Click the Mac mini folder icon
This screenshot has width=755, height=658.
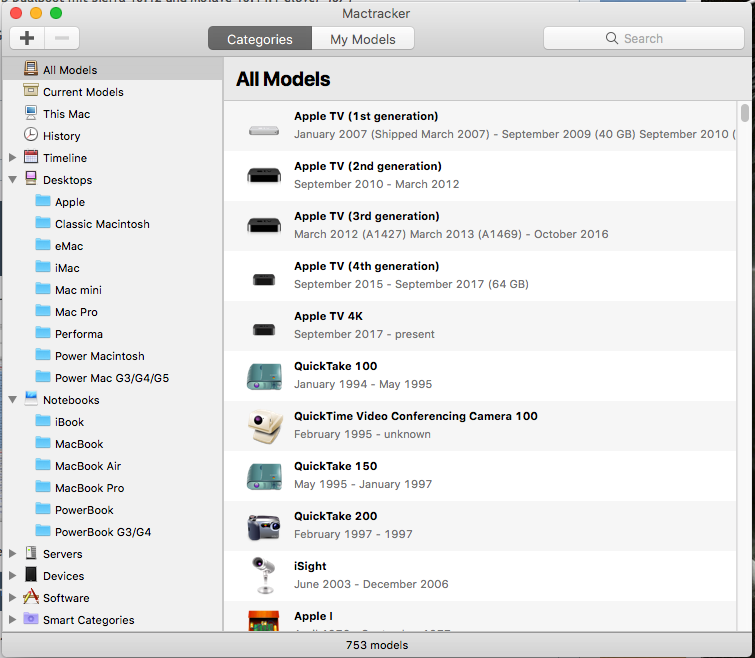click(x=43, y=289)
